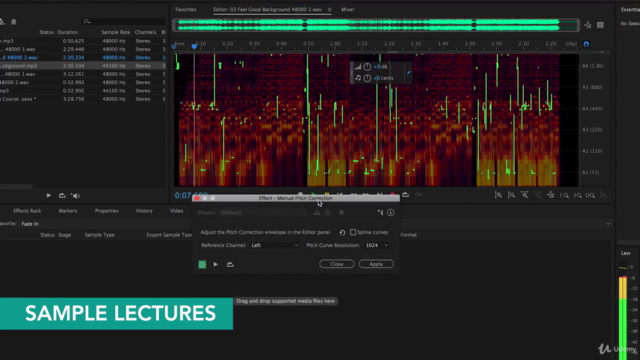
Task: Select the Fade In favorite
Action: pos(30,224)
